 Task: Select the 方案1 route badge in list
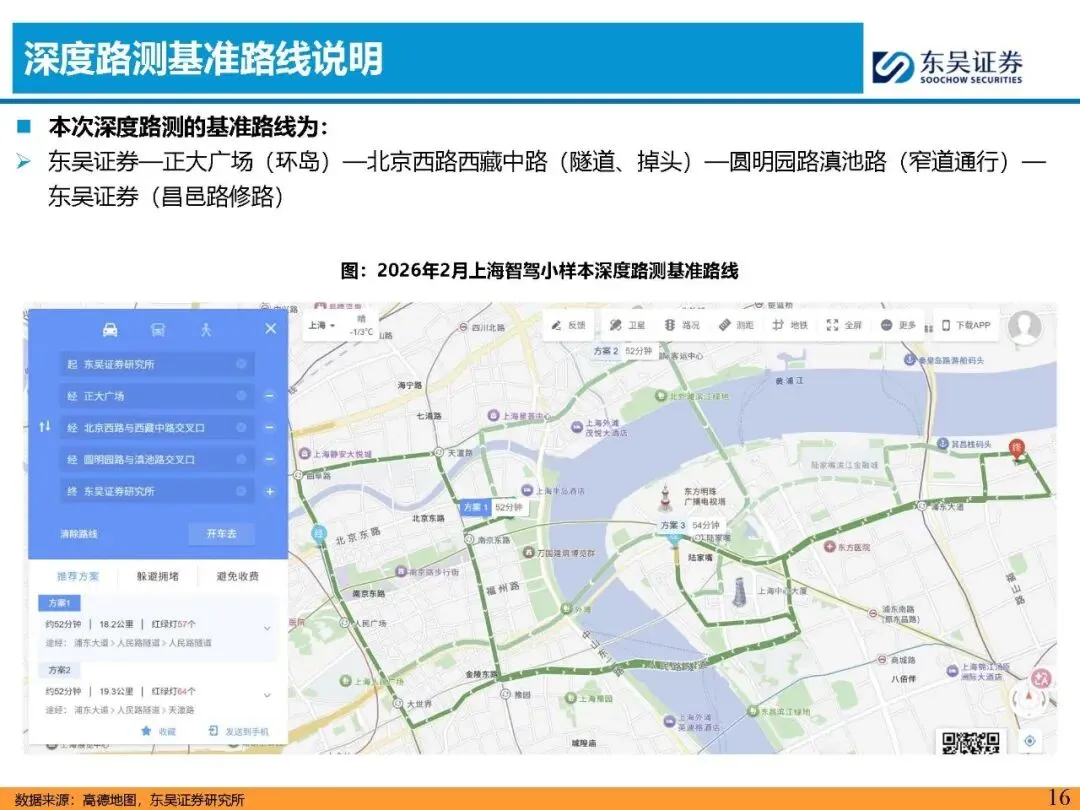[59, 603]
